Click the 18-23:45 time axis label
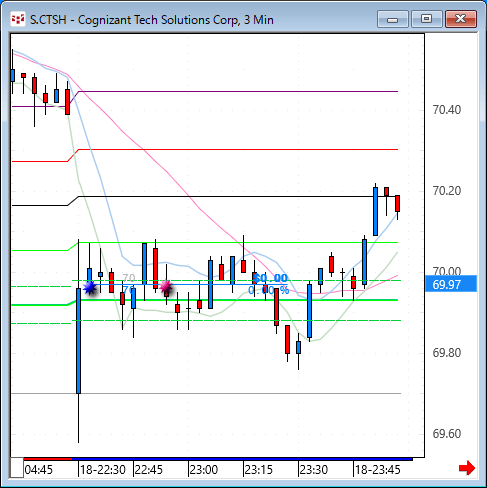Viewport: 487px width, 488px height. [x=377, y=470]
